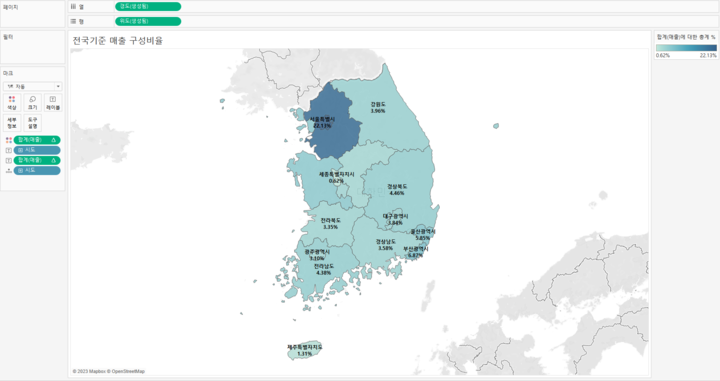Image resolution: width=720 pixels, height=381 pixels.
Task: Click the 필터 (Filters) shelf header
Action: [8, 37]
